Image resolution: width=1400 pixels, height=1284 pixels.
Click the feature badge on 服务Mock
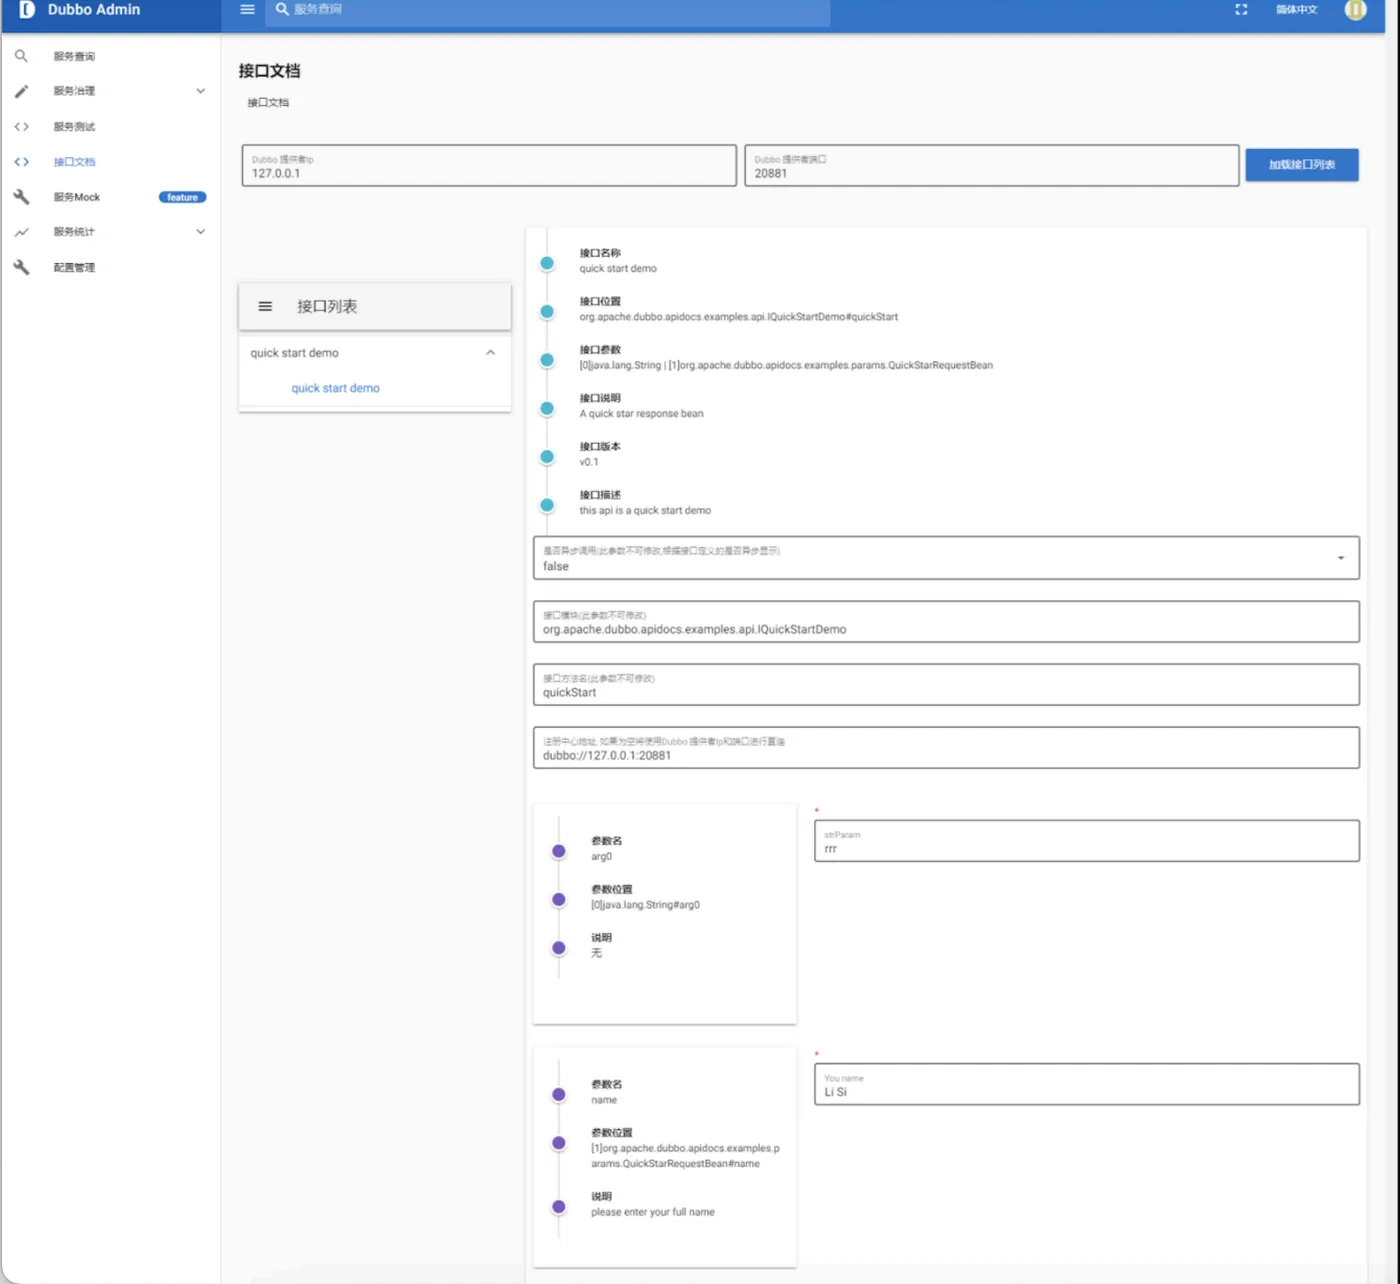pos(182,197)
